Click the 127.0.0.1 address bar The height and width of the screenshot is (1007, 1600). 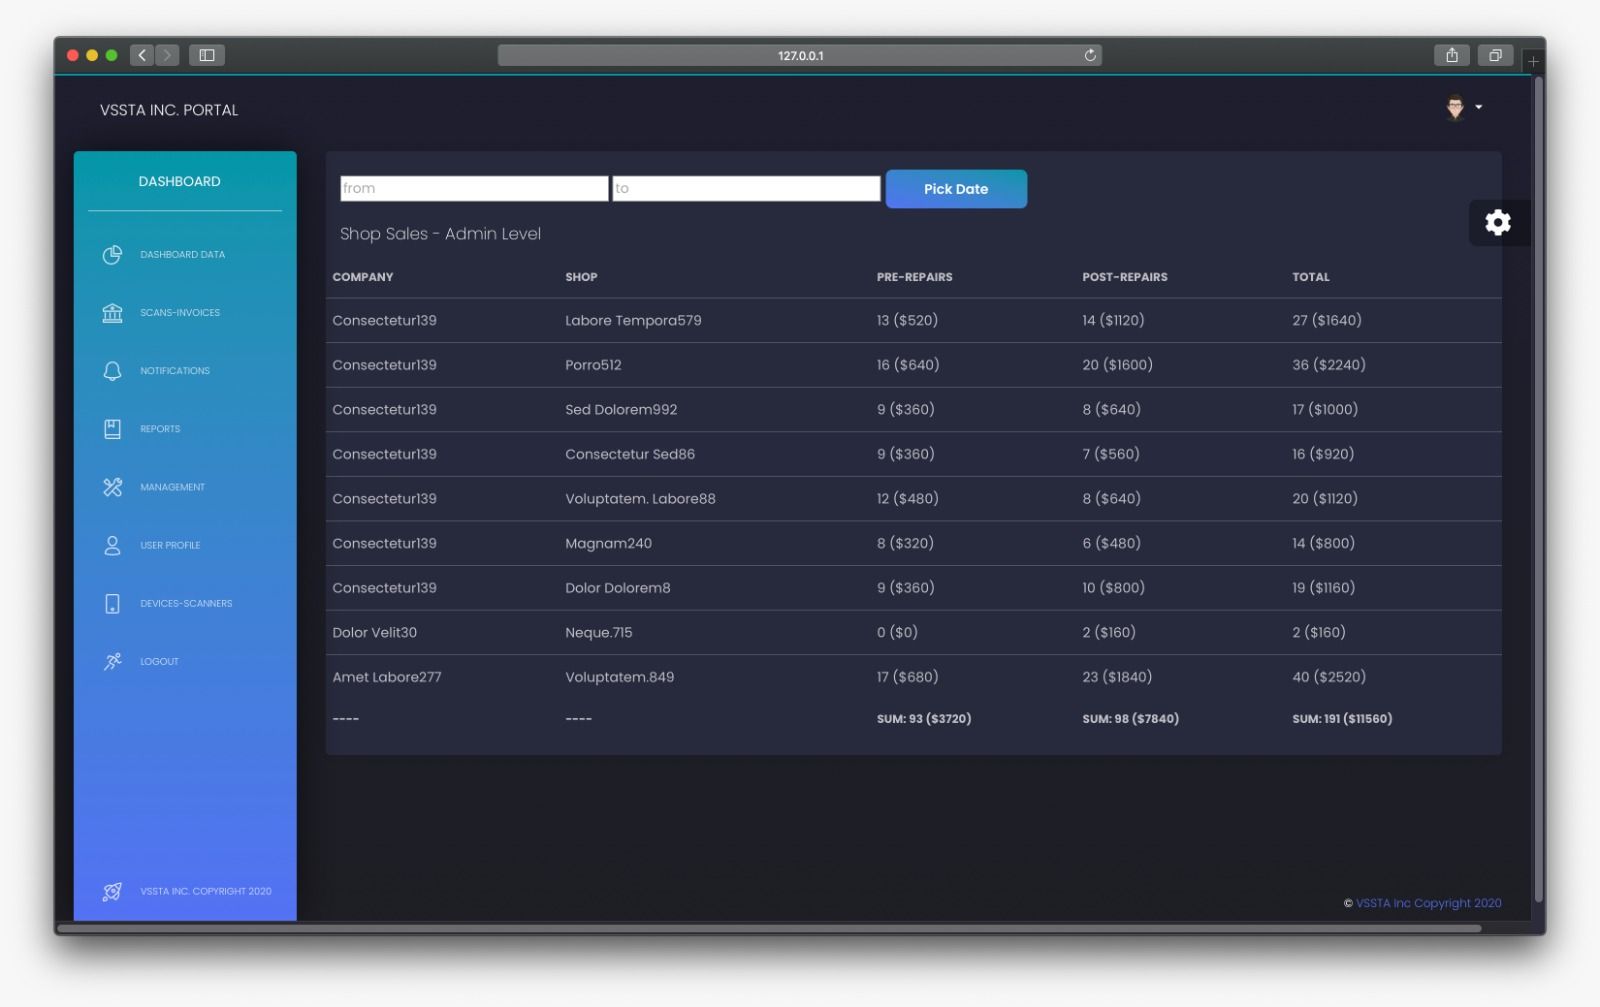tap(800, 55)
